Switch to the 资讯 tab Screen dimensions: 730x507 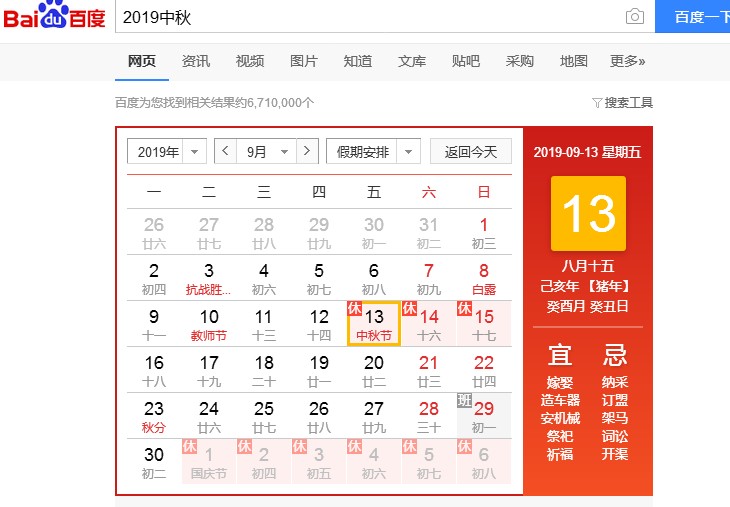(x=196, y=61)
